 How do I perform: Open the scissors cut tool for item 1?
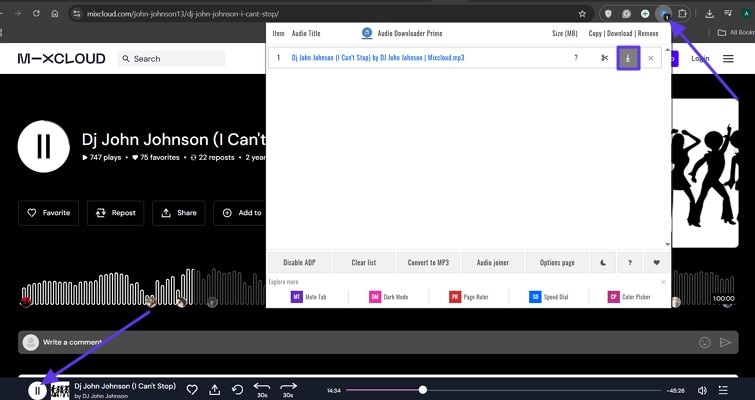point(604,58)
